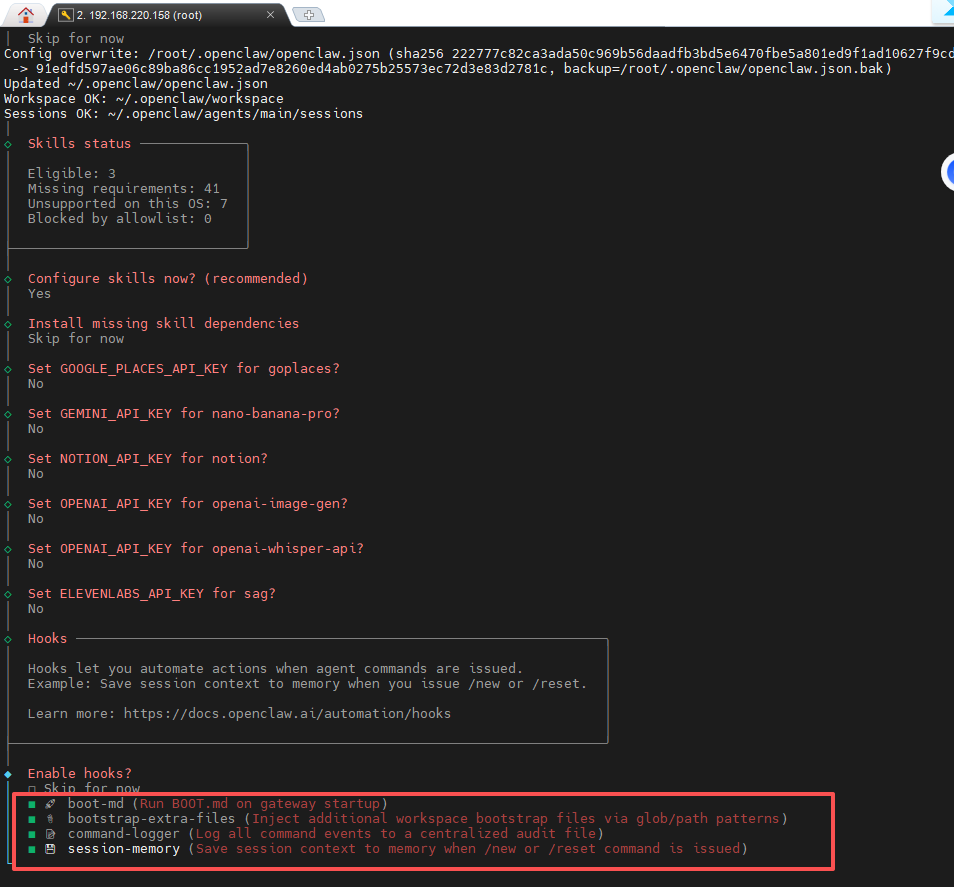The image size is (954, 887).
Task: Click the floppy disk icon beside session-memory
Action: pos(50,849)
